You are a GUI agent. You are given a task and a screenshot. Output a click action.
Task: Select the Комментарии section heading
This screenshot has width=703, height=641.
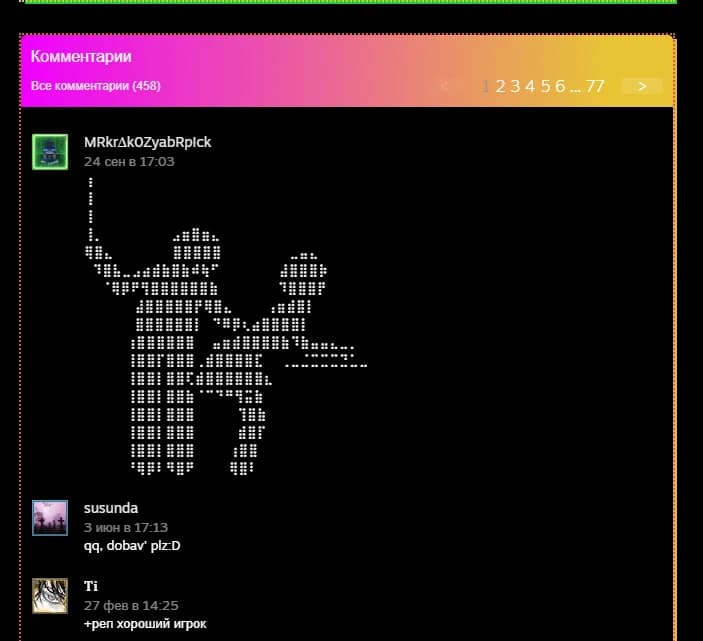point(81,56)
